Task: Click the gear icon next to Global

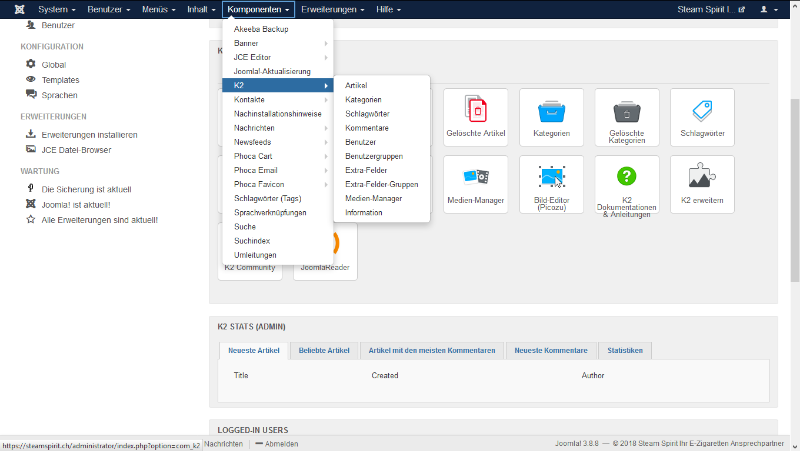Action: pos(31,64)
